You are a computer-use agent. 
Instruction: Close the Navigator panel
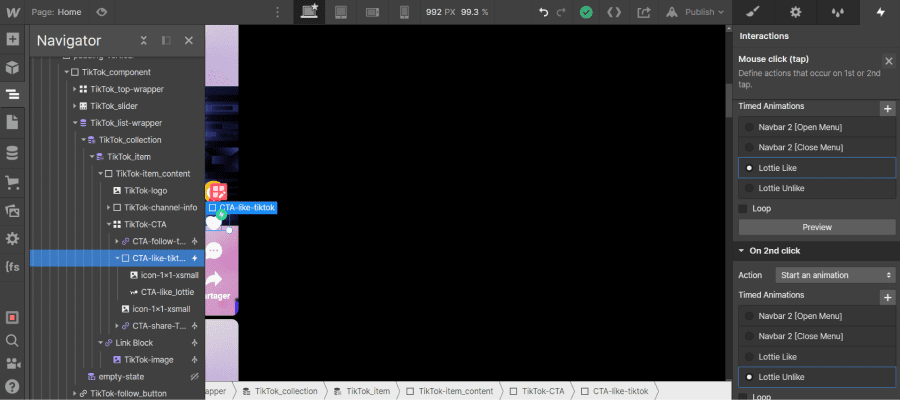[189, 40]
